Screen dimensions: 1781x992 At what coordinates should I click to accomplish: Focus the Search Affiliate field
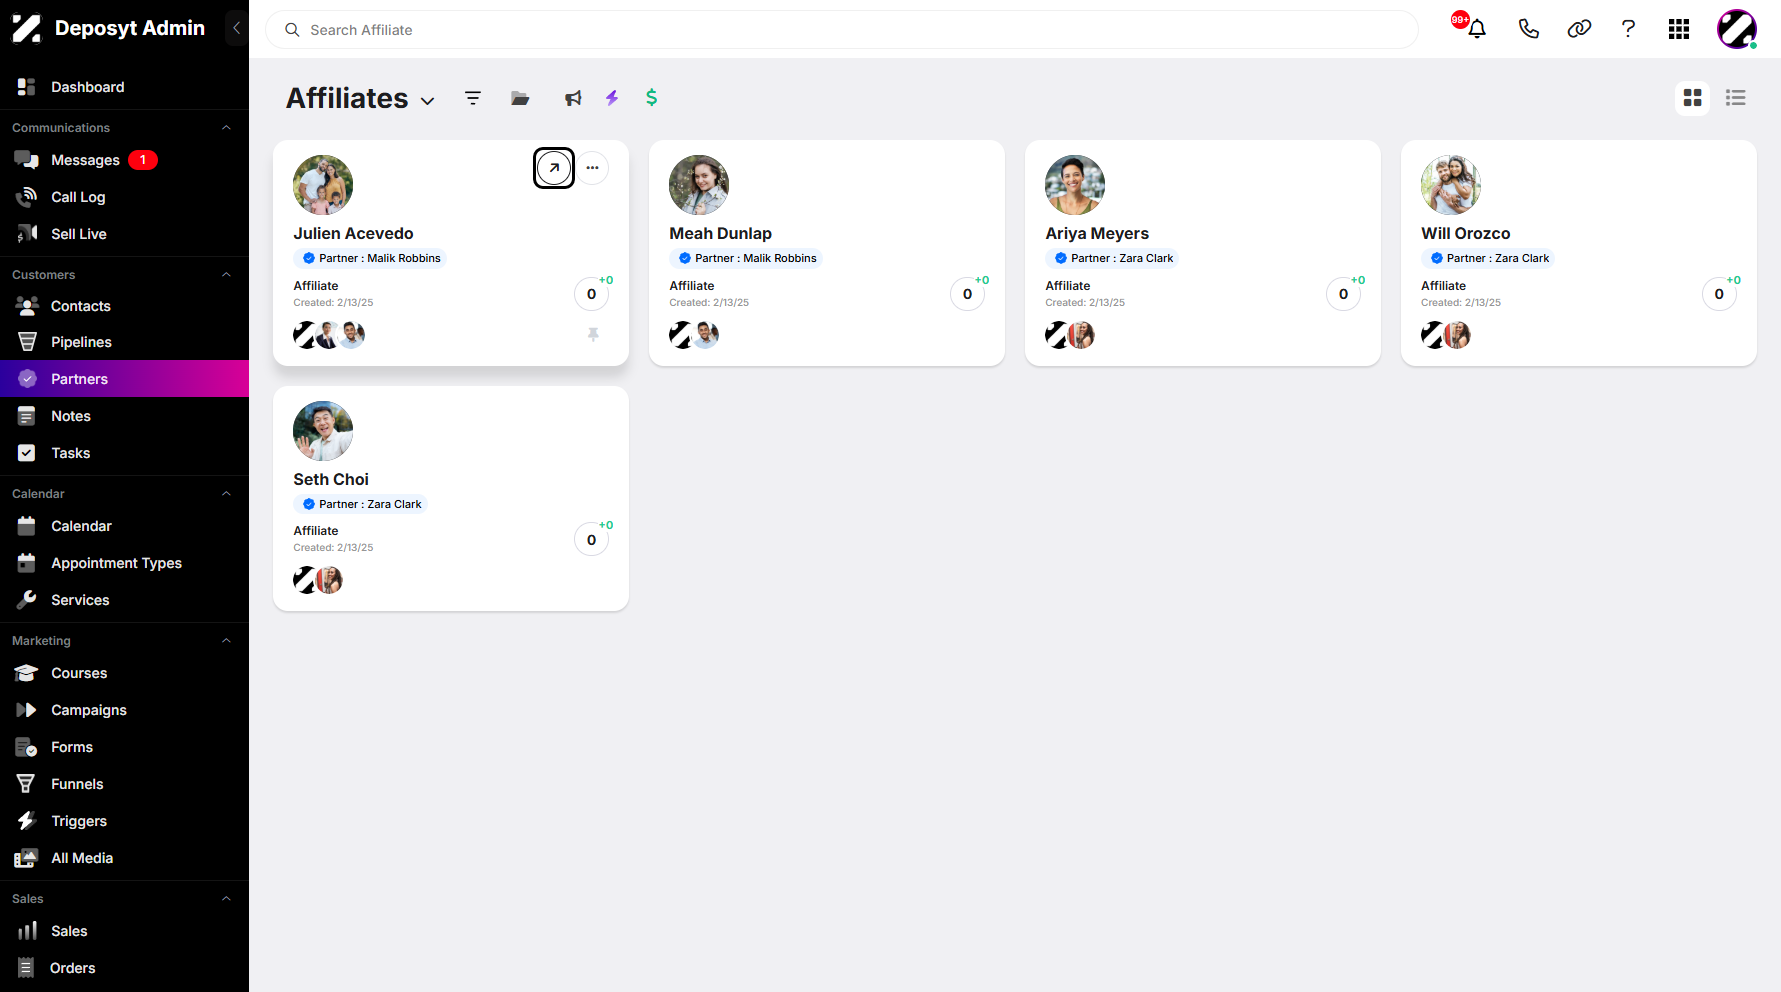pos(842,30)
